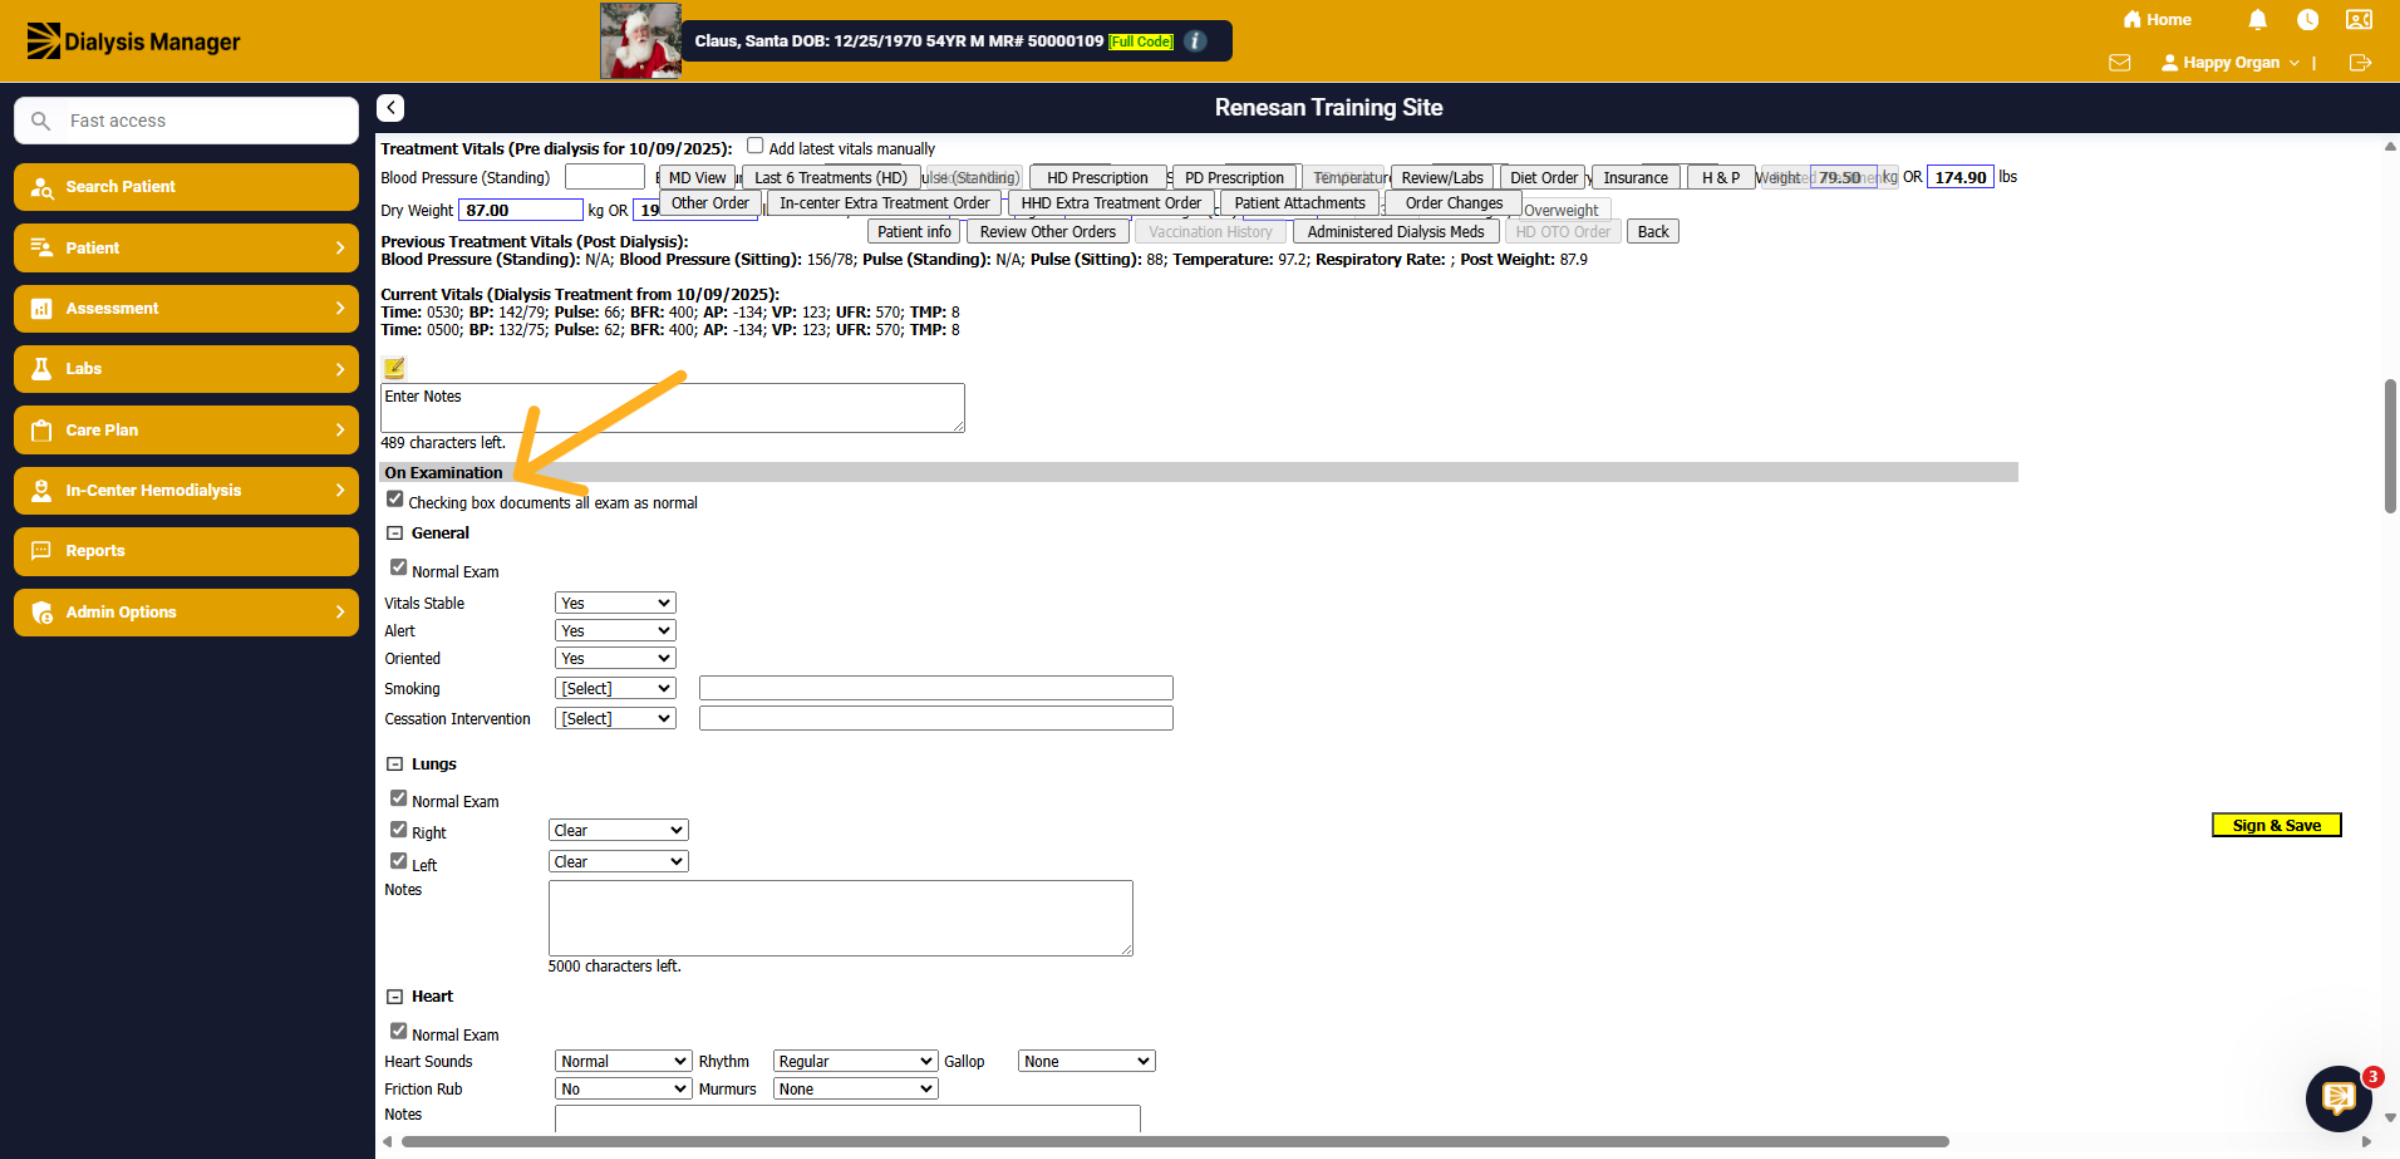2400x1159 pixels.
Task: Expand the In-Center Hemodialysis menu
Action: (186, 490)
